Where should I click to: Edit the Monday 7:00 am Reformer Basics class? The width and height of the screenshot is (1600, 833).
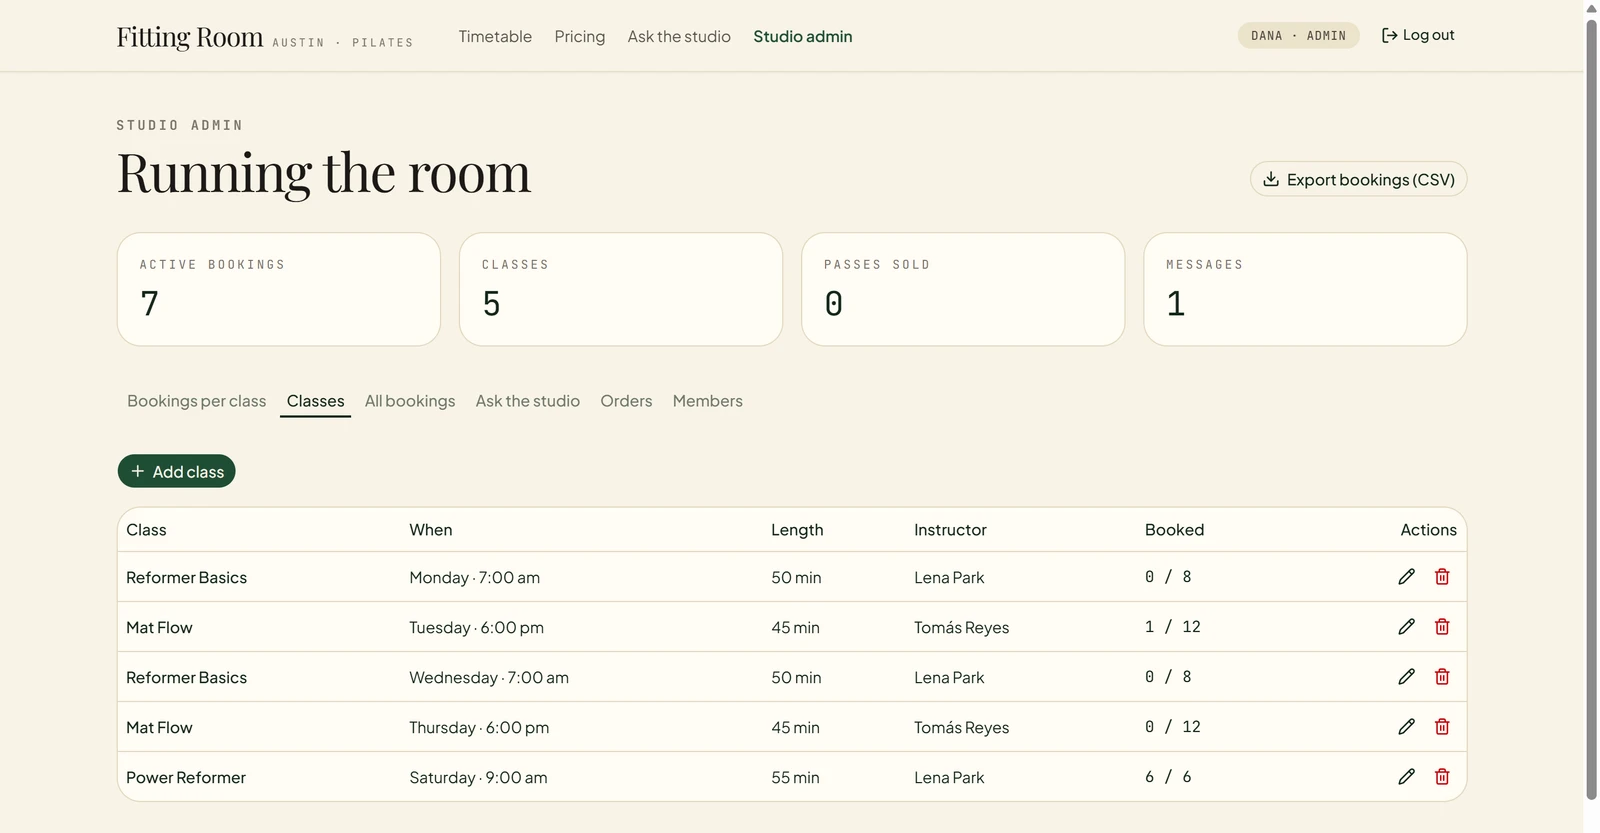(1406, 577)
